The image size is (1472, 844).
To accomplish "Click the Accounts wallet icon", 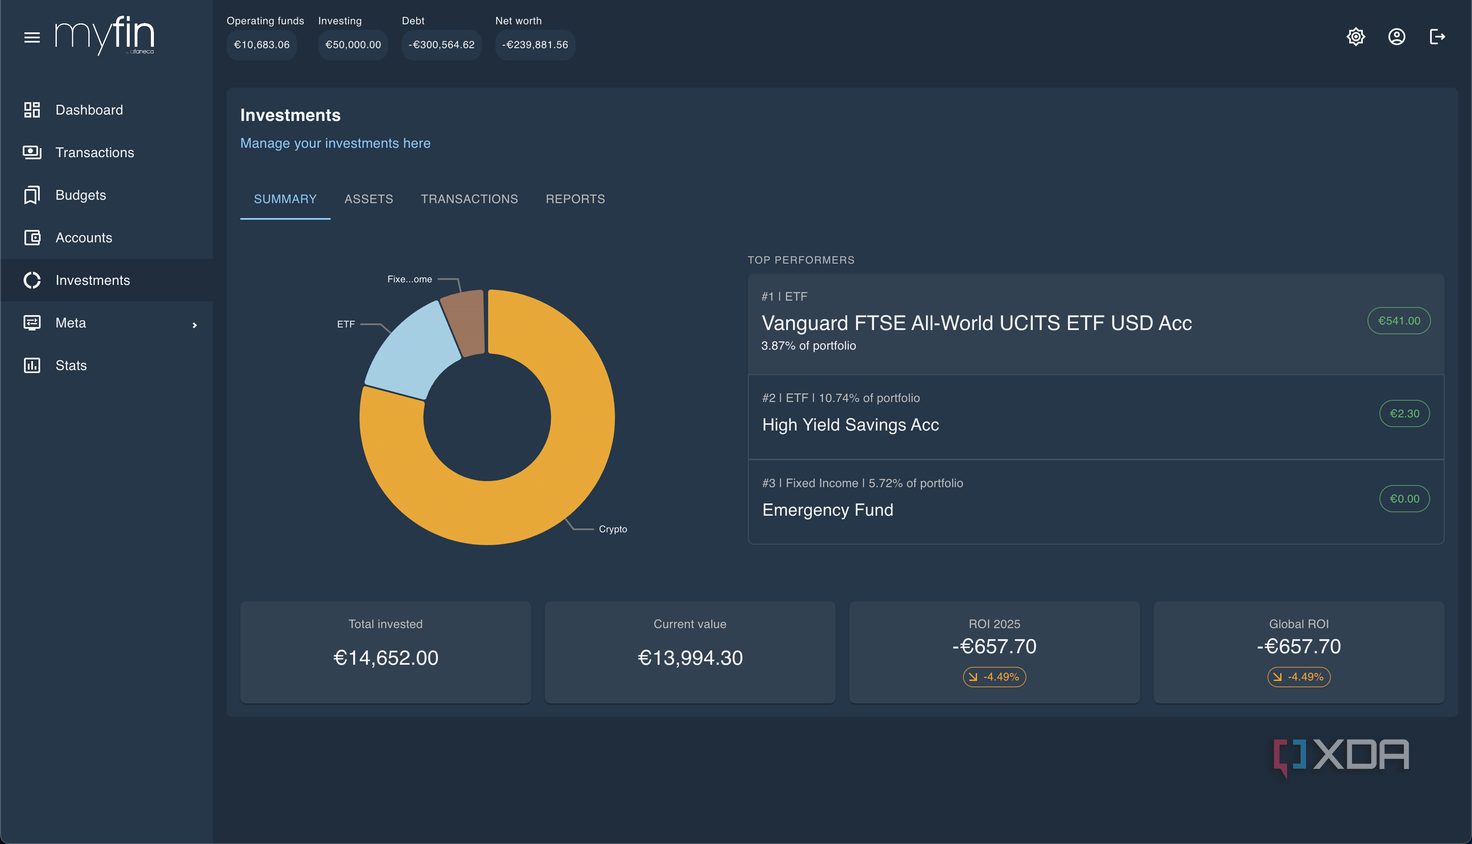I will (x=32, y=238).
